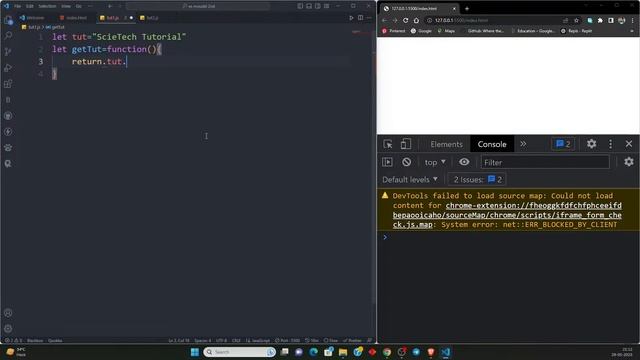Switch to VS Code via taskbar icon
The image size is (640, 360).
pos(446,352)
